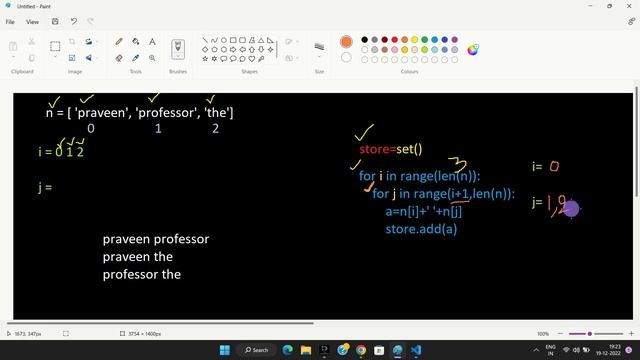640x360 pixels.
Task: Expand the Flip dropdown arrow
Action: [x=97, y=58]
